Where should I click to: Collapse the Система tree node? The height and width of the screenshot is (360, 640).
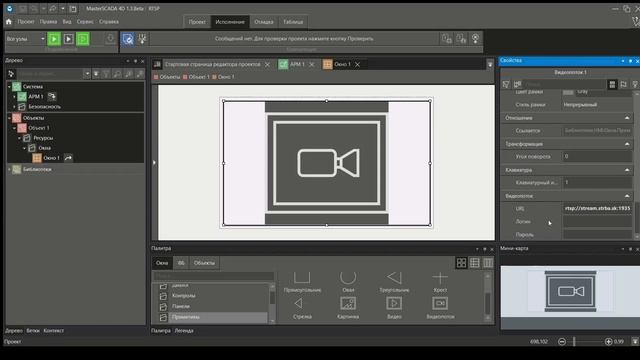(9, 87)
